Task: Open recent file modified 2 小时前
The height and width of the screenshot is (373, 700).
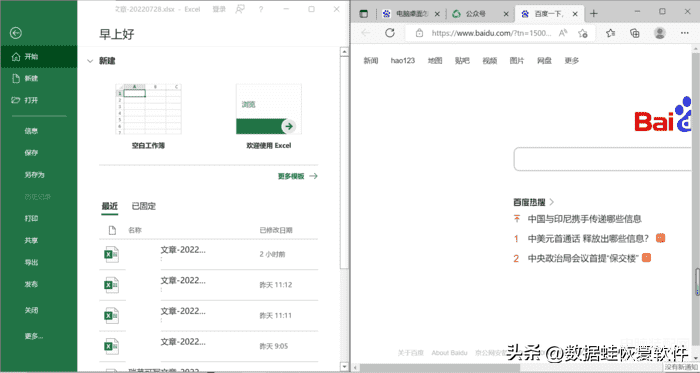Action: [x=208, y=254]
